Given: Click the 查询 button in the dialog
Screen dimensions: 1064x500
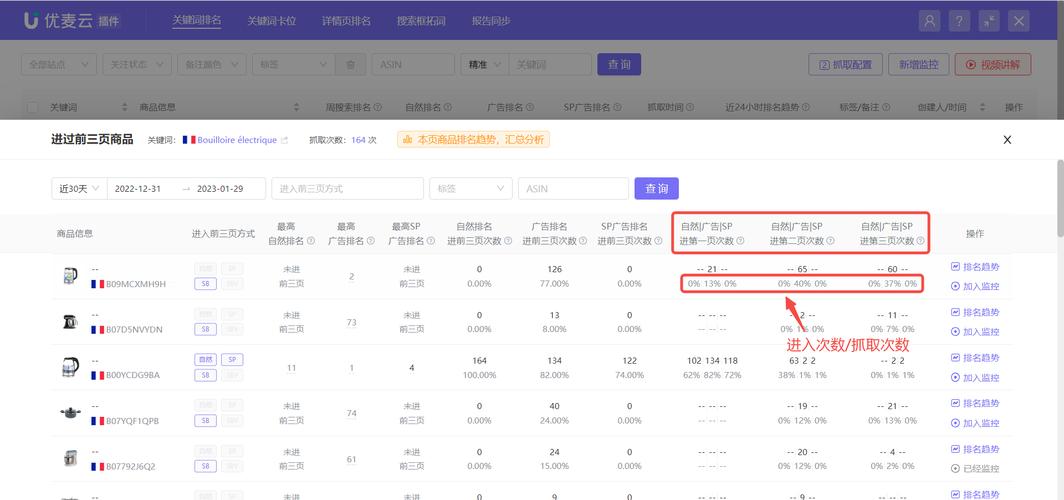Looking at the screenshot, I should coord(656,188).
